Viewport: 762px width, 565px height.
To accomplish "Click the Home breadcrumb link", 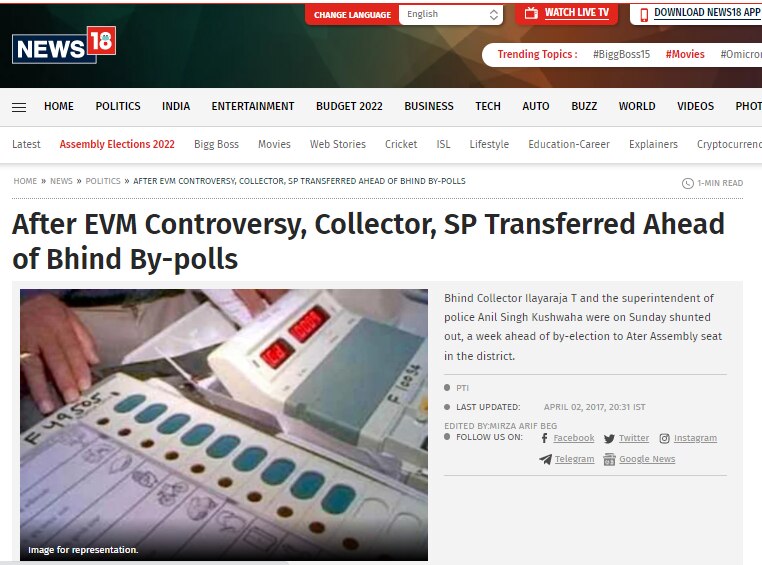I will pyautogui.click(x=25, y=181).
